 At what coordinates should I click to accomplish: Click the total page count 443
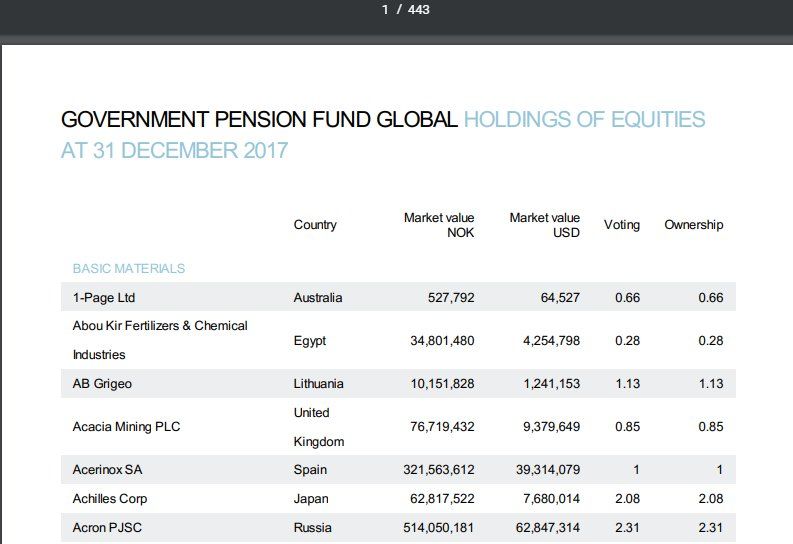418,10
